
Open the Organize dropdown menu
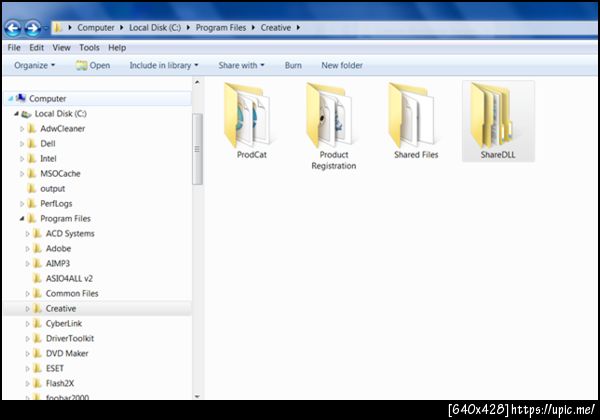click(34, 65)
